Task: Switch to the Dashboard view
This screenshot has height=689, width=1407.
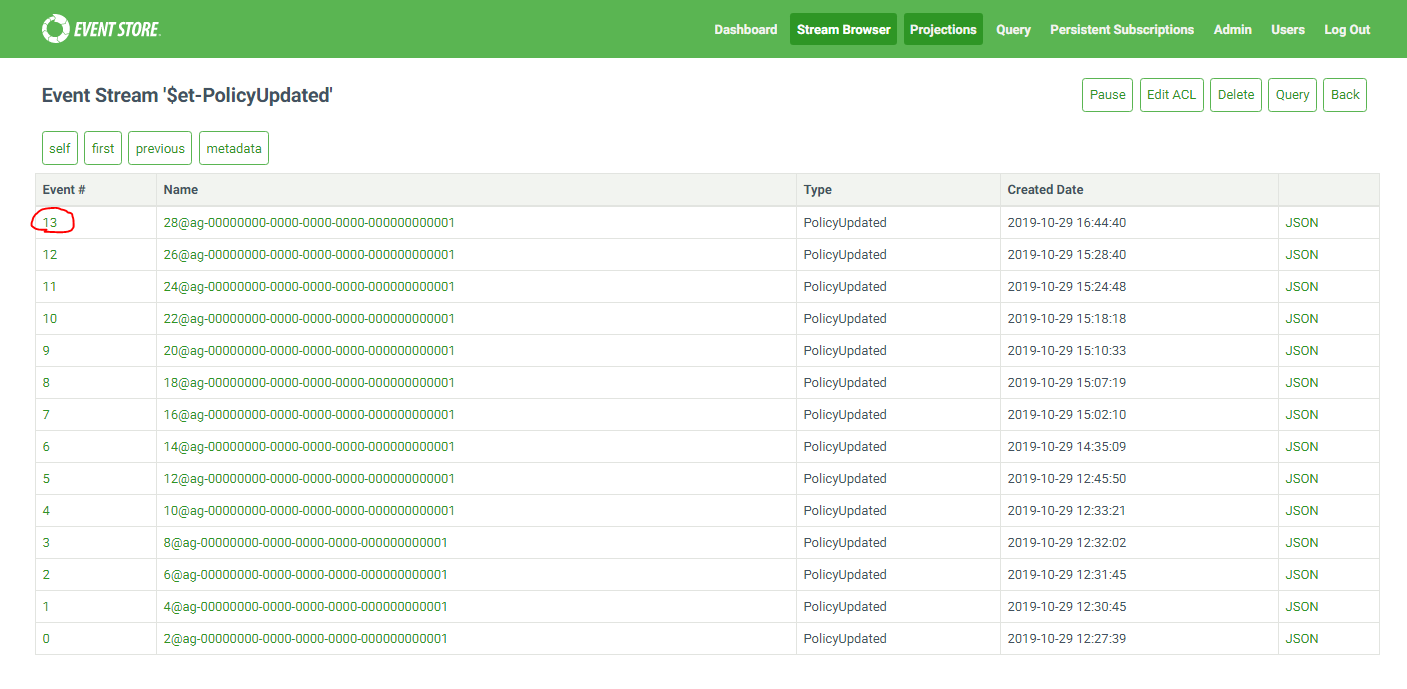Action: coord(746,29)
